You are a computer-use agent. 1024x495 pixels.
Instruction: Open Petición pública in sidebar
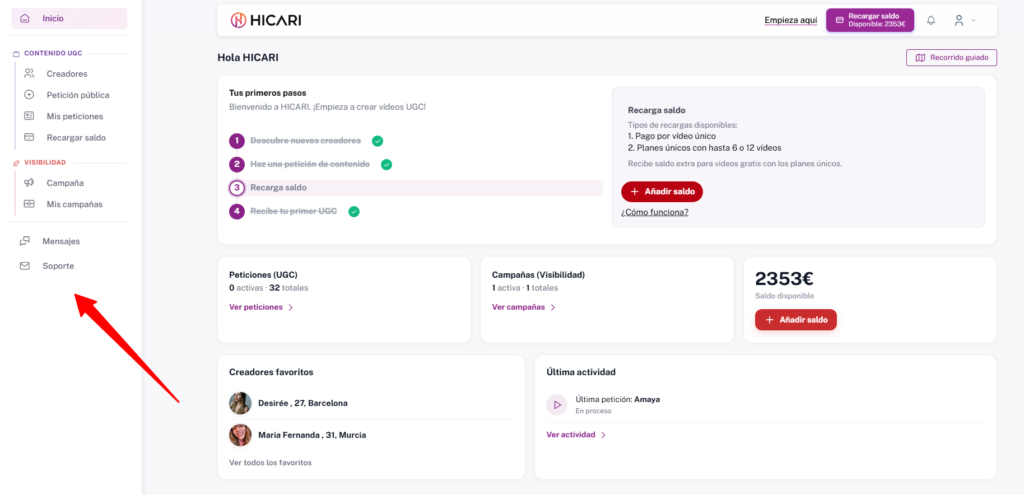[x=77, y=95]
